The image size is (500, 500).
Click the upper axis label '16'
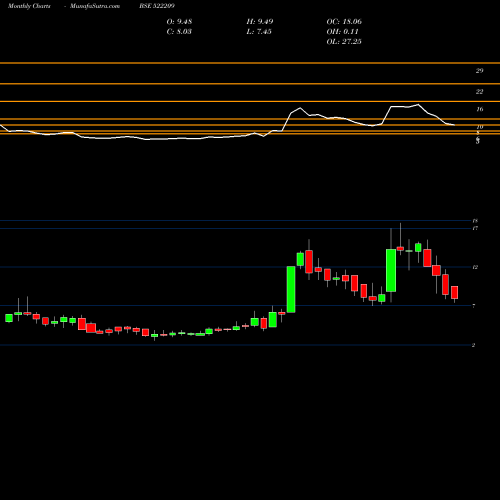pos(479,109)
